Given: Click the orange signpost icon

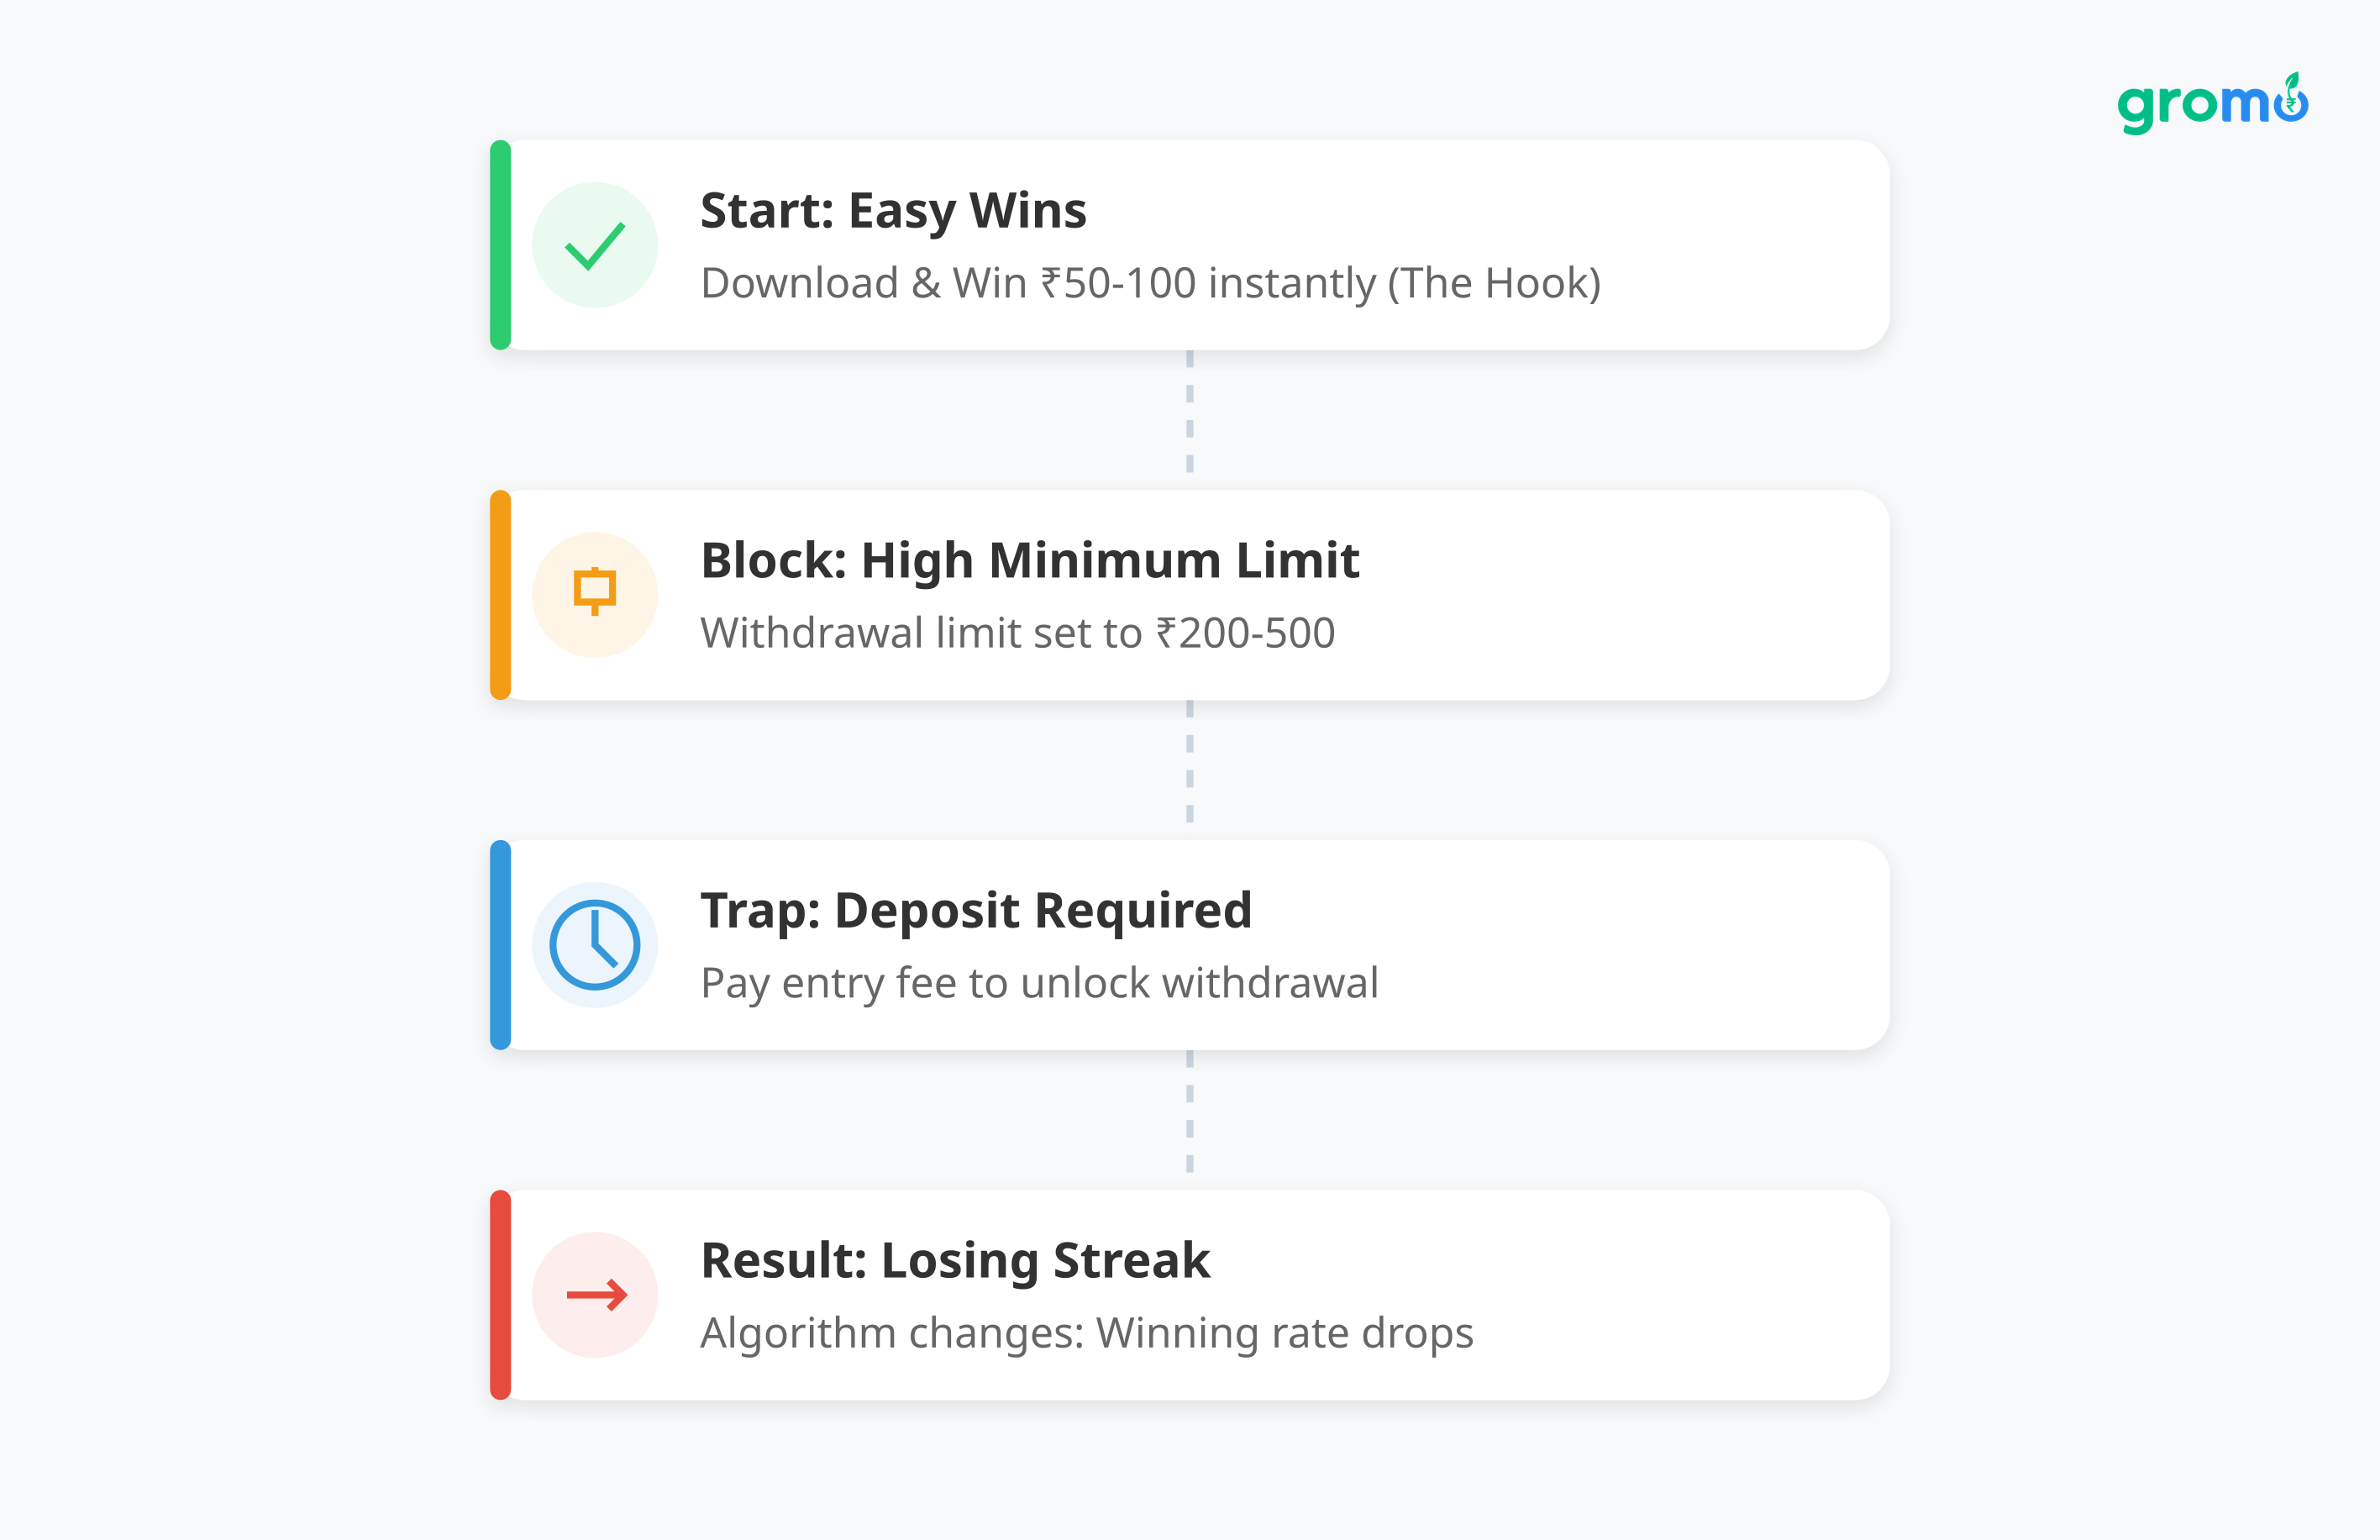Looking at the screenshot, I should [x=595, y=591].
